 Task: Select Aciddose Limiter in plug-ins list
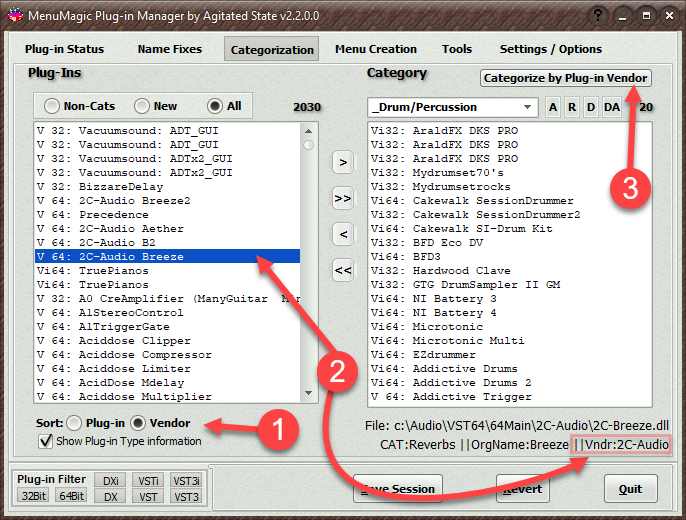click(x=168, y=369)
